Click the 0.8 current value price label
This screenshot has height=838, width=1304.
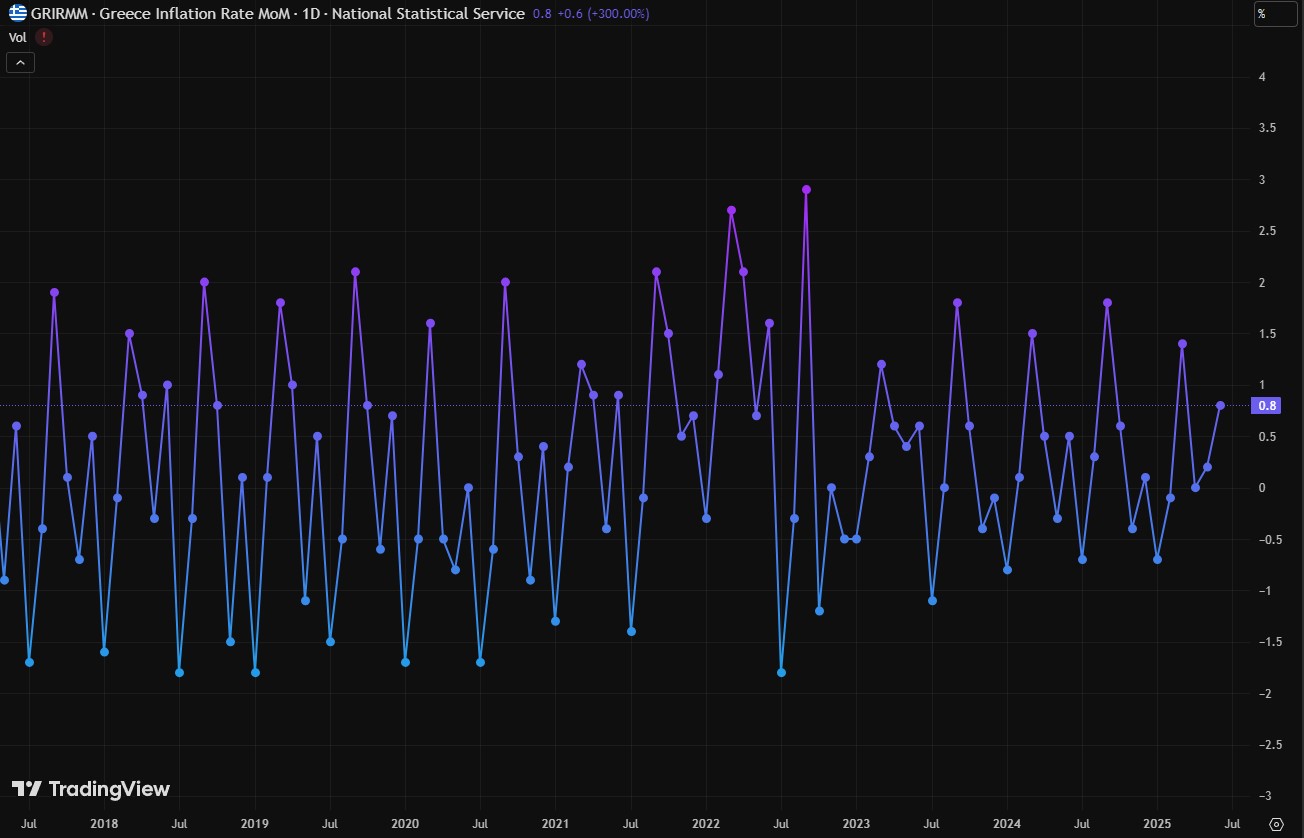1267,405
